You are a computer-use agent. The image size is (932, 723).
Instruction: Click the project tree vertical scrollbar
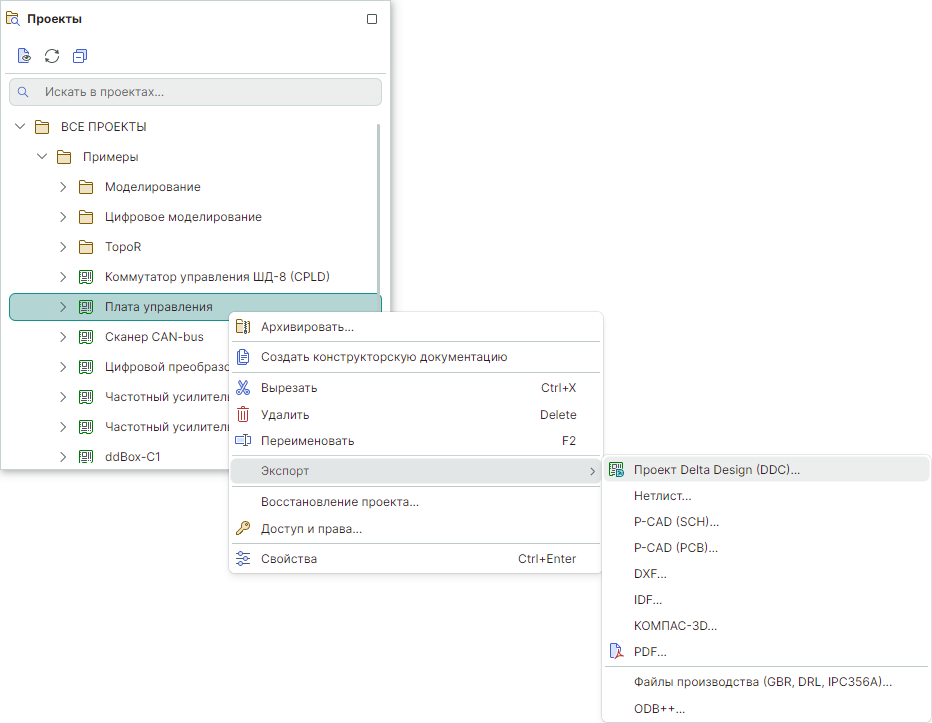coord(378,200)
